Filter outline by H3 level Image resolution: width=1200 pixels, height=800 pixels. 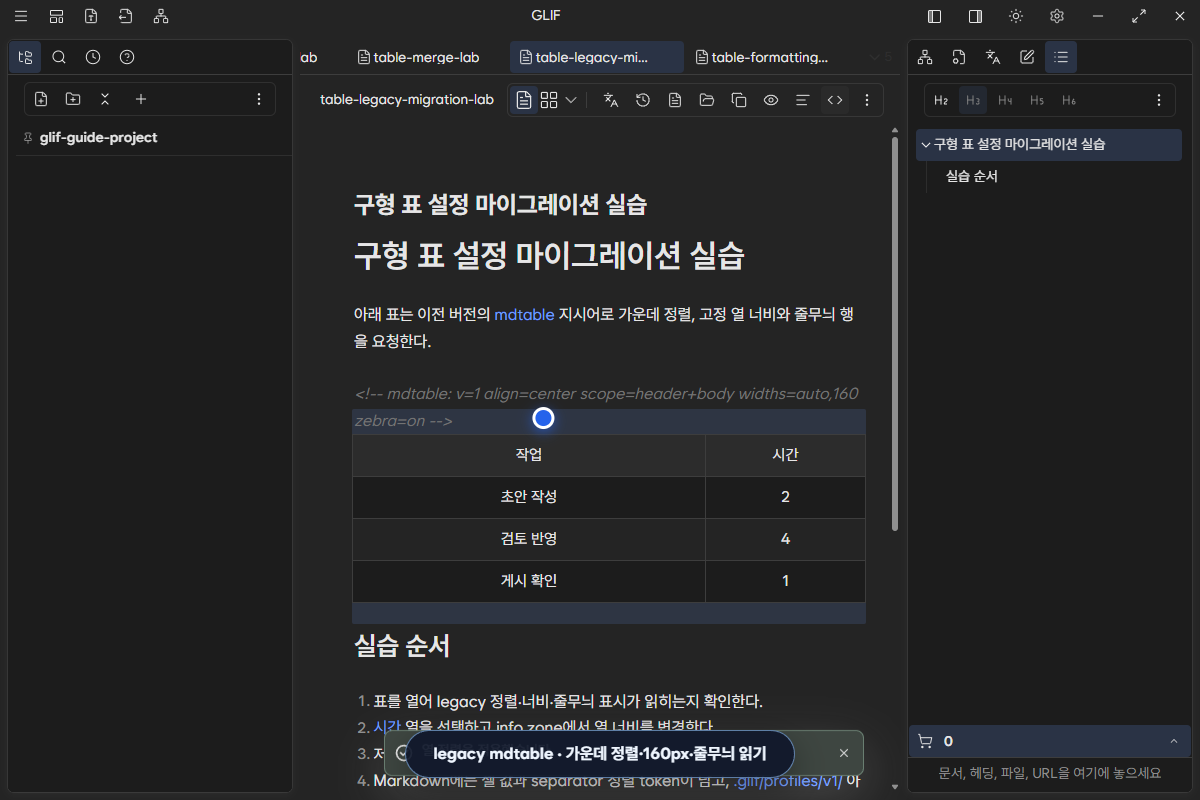pos(973,100)
